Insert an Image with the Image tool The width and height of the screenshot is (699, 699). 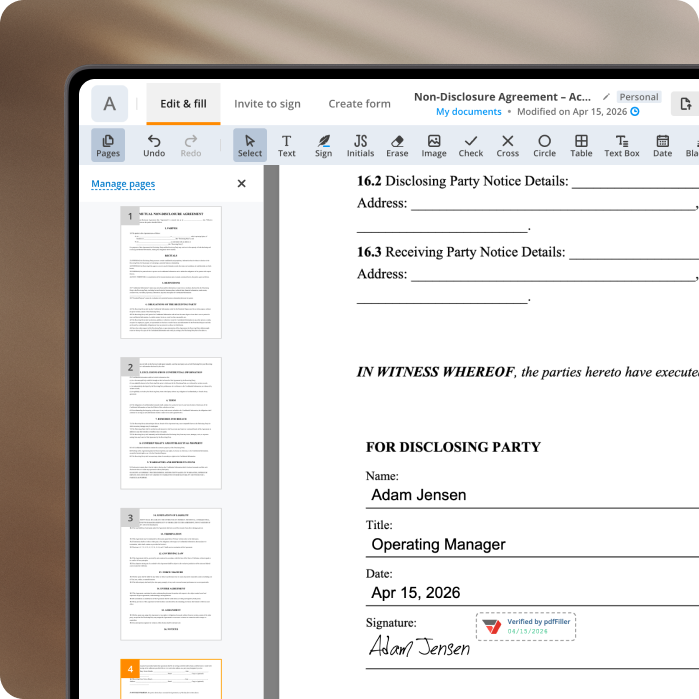click(x=434, y=145)
